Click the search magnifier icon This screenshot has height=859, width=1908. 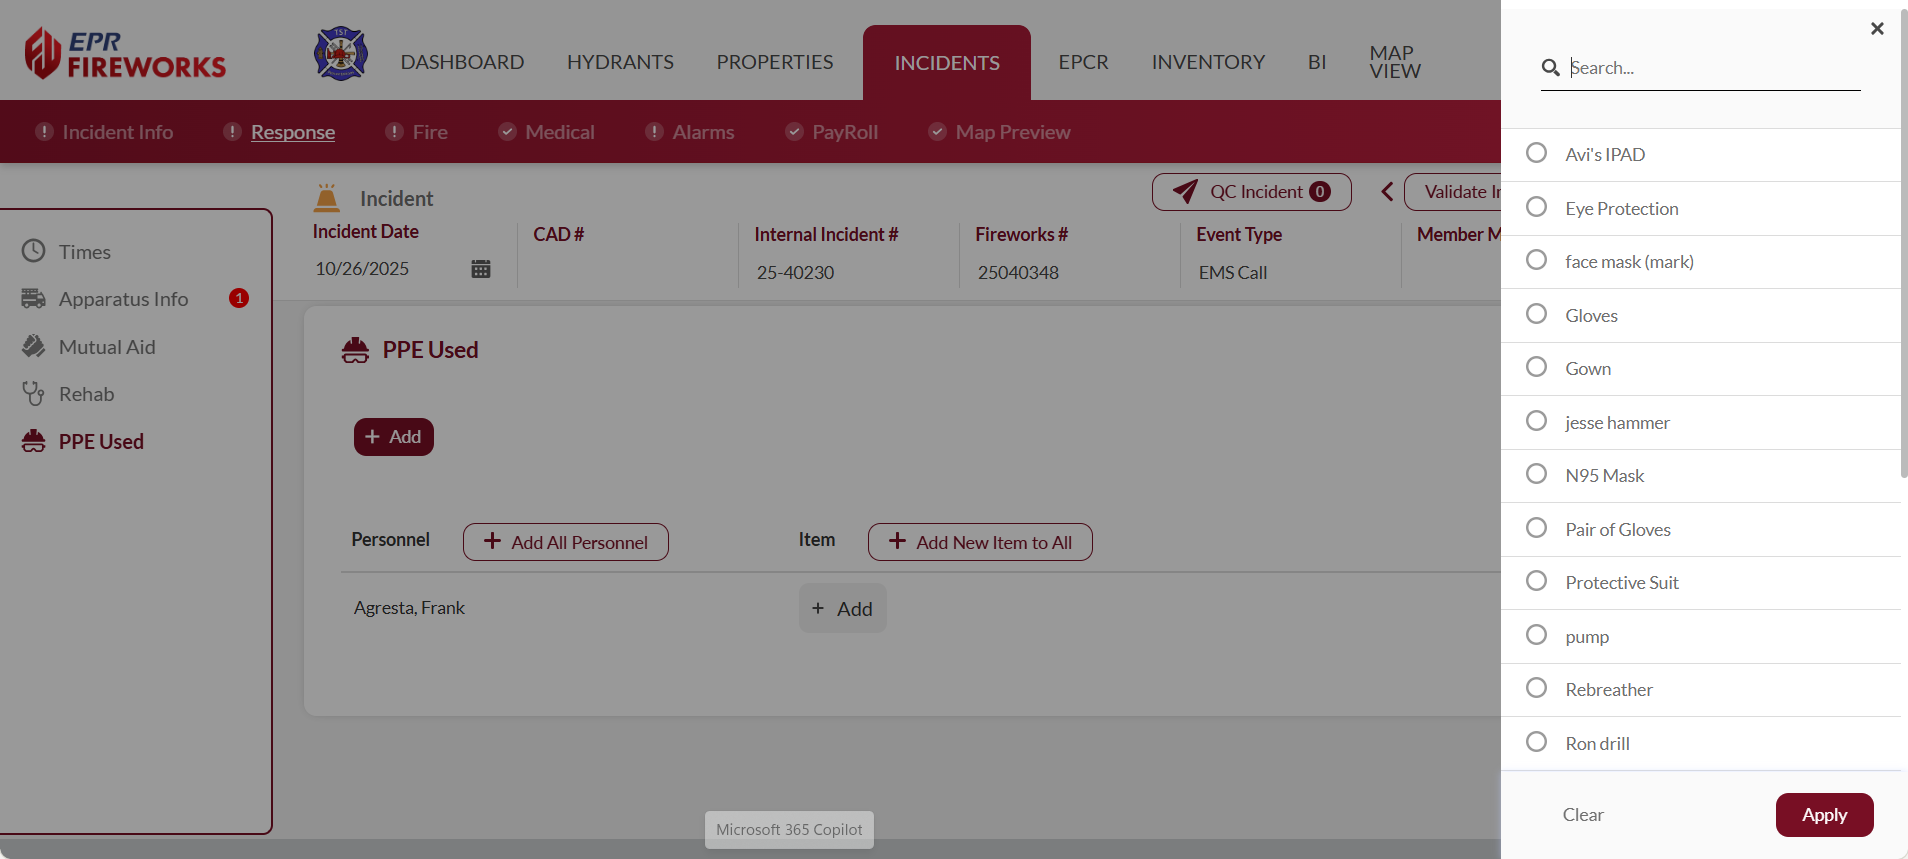pyautogui.click(x=1550, y=68)
